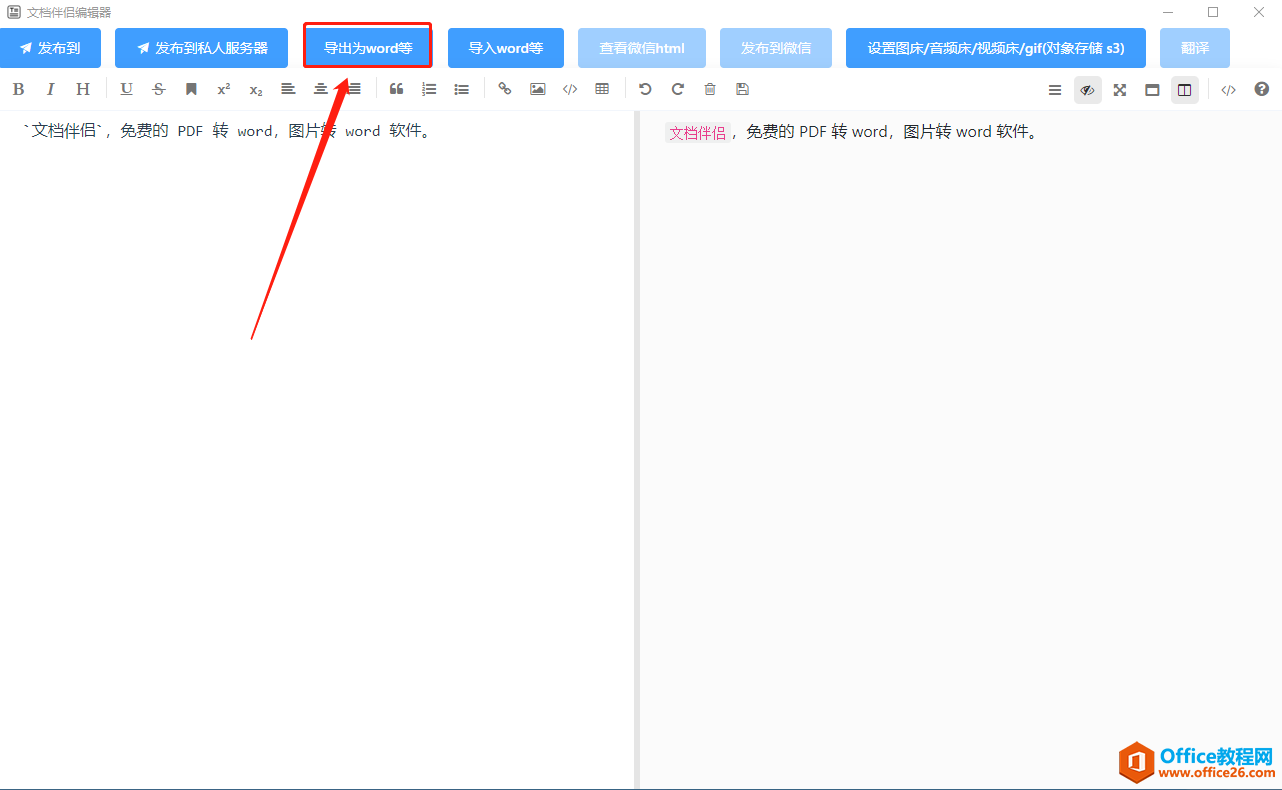Insert a numbered list
The width and height of the screenshot is (1282, 790).
429,89
